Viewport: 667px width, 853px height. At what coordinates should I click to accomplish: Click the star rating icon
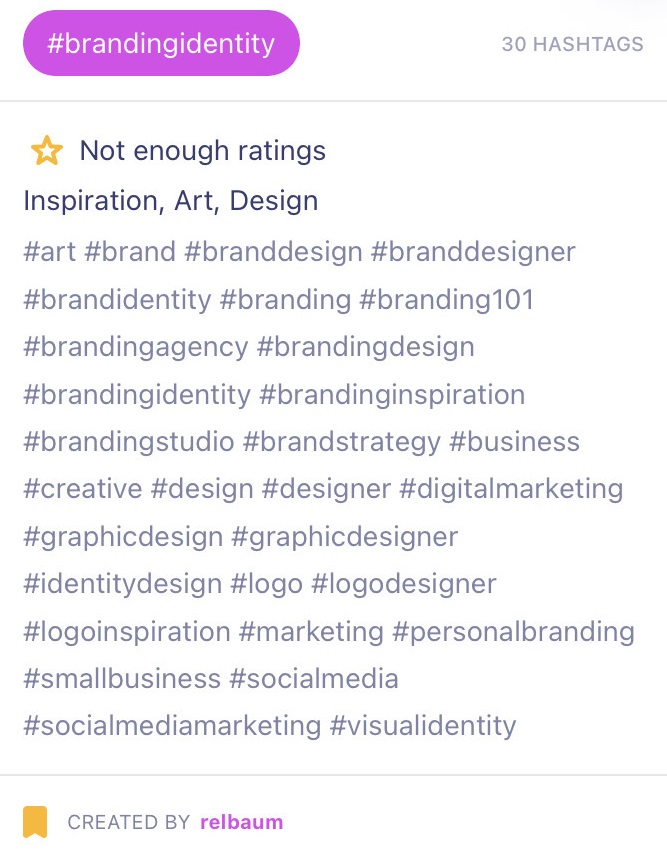(x=46, y=151)
